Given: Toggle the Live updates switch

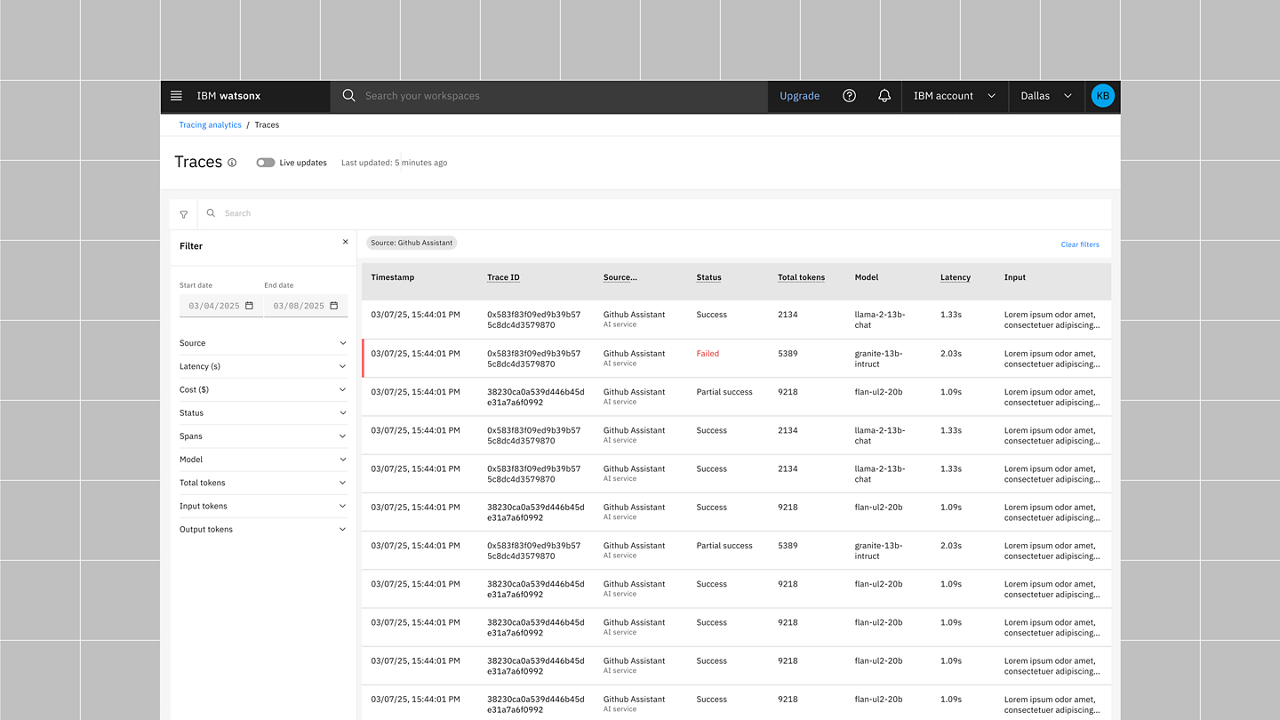Looking at the screenshot, I should click(x=265, y=162).
